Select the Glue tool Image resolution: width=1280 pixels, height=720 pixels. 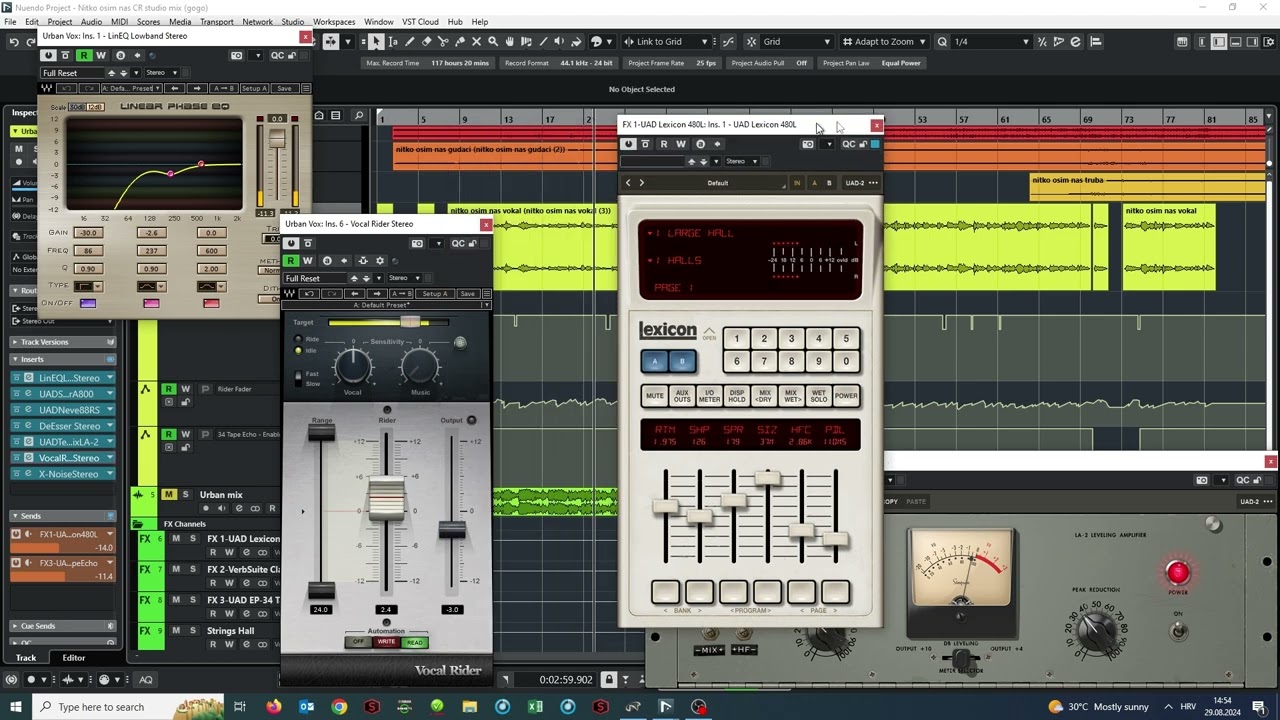pyautogui.click(x=460, y=42)
